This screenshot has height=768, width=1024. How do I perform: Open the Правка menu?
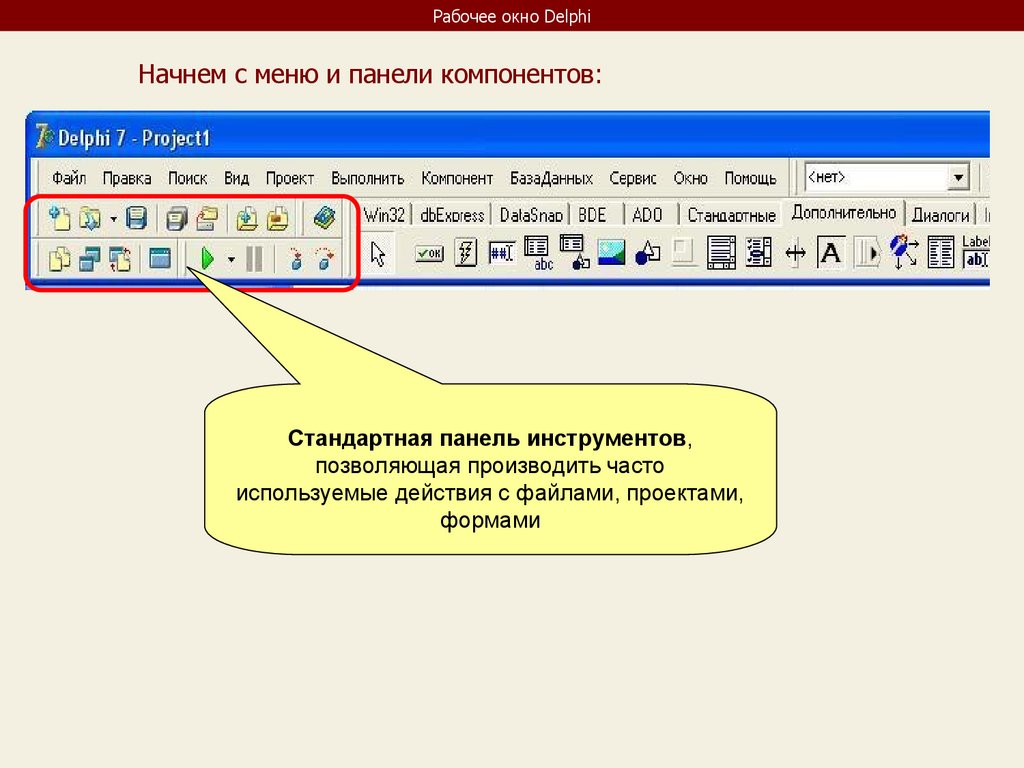[127, 178]
